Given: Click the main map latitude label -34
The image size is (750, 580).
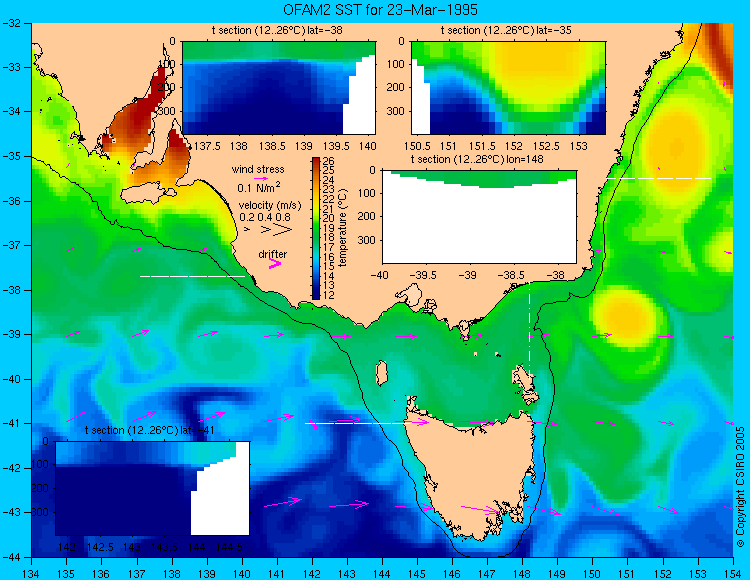Looking at the screenshot, I should (11, 111).
